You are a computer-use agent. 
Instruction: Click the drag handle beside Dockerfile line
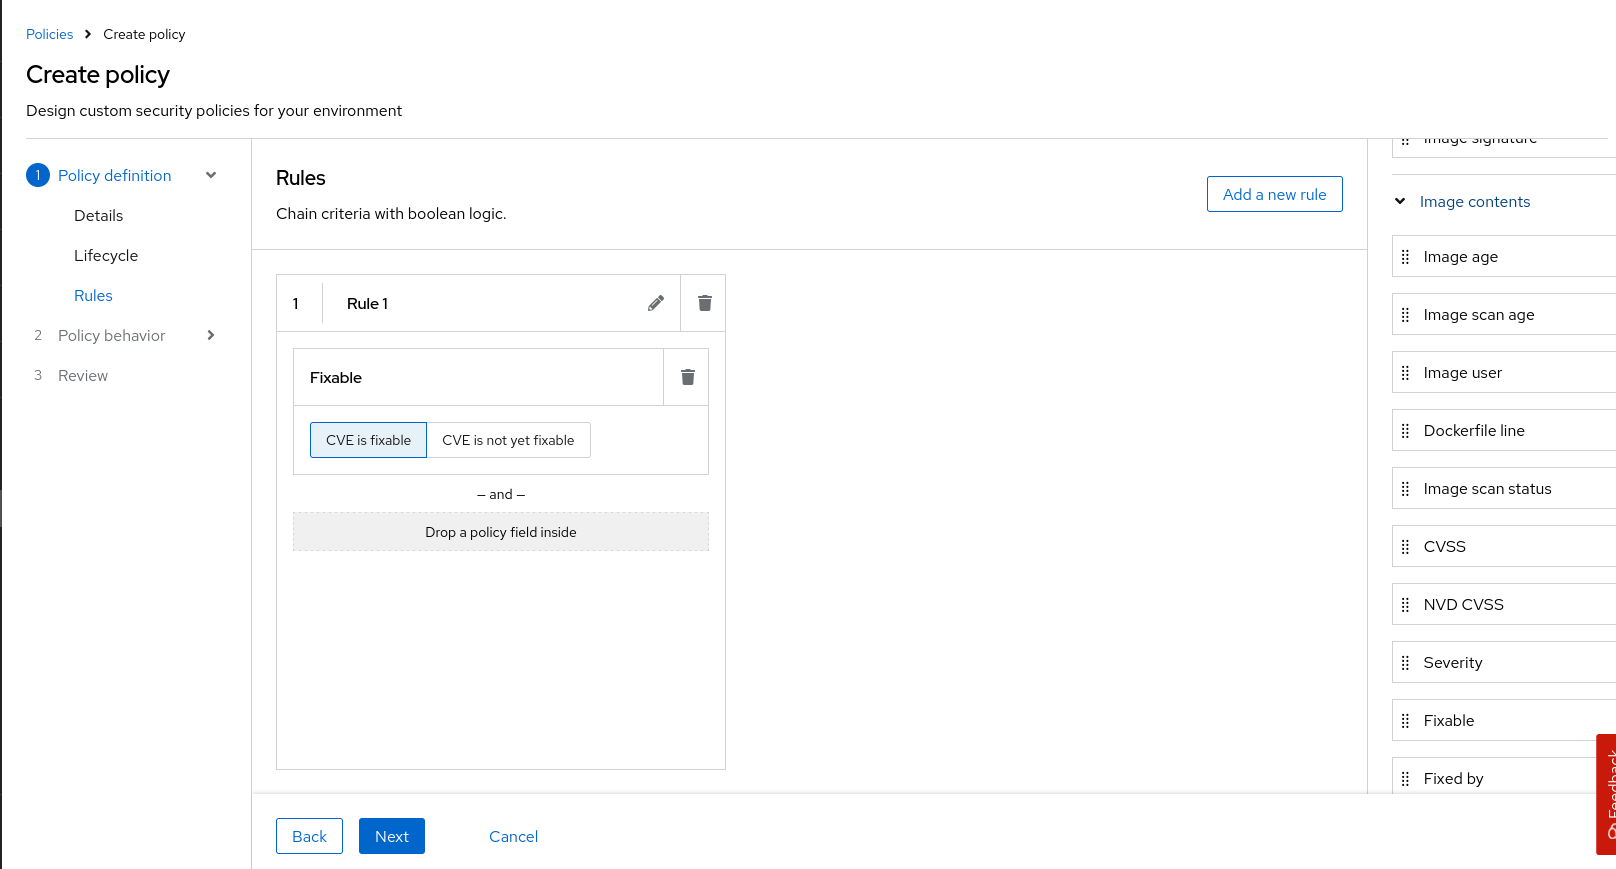click(1405, 431)
